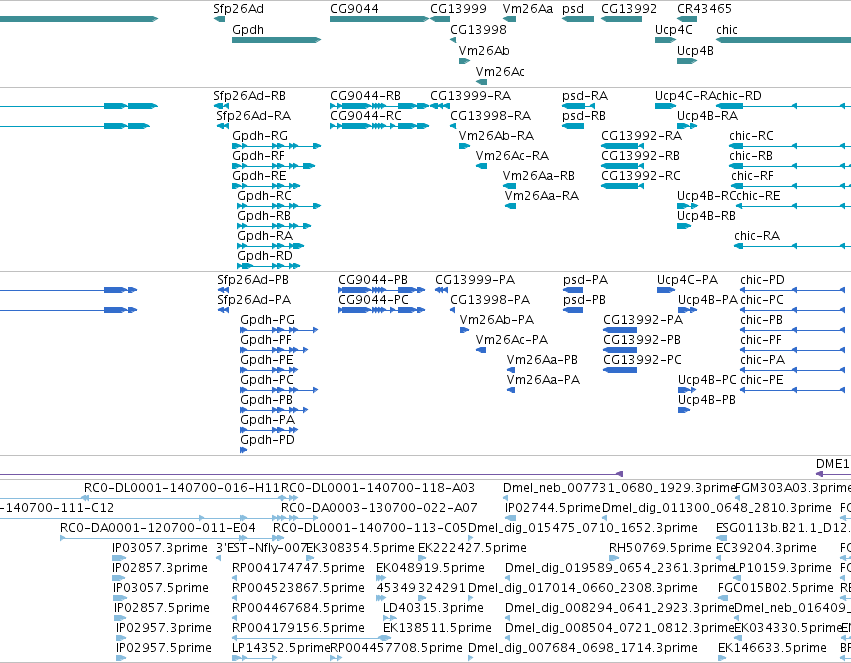Click EST RC0-DA0001-120700-011-E04
The height and width of the screenshot is (663, 851).
coord(157,528)
